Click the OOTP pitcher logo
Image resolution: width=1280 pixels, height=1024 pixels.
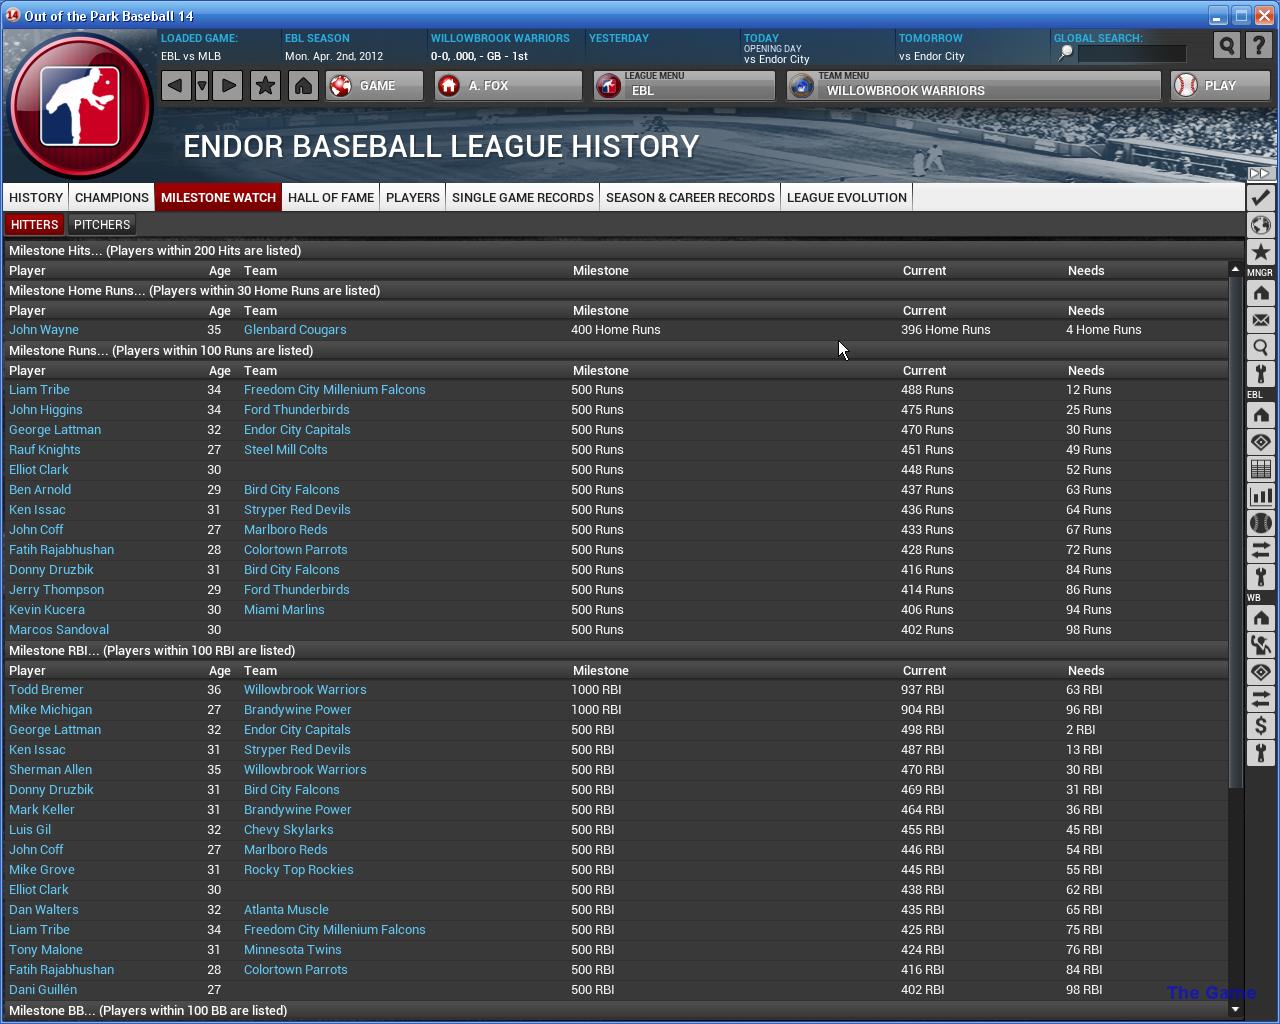tap(80, 106)
